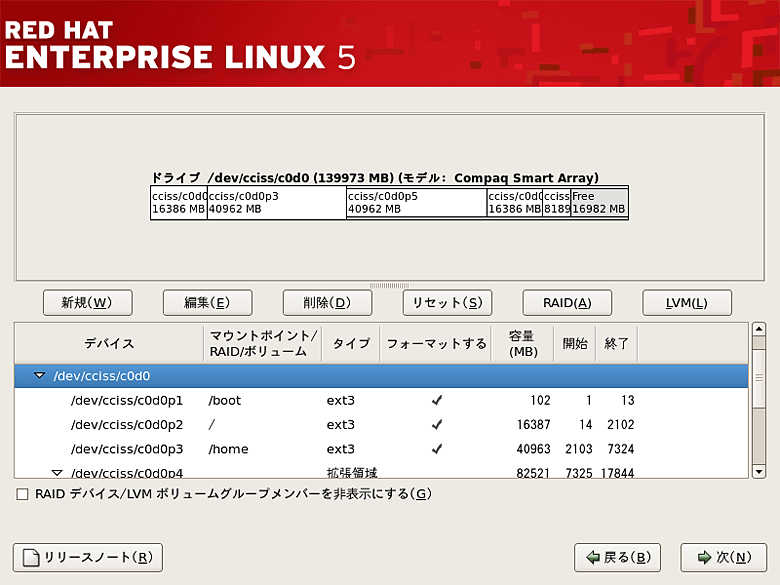Sort by デバイス column header
This screenshot has width=780, height=585.
click(109, 343)
